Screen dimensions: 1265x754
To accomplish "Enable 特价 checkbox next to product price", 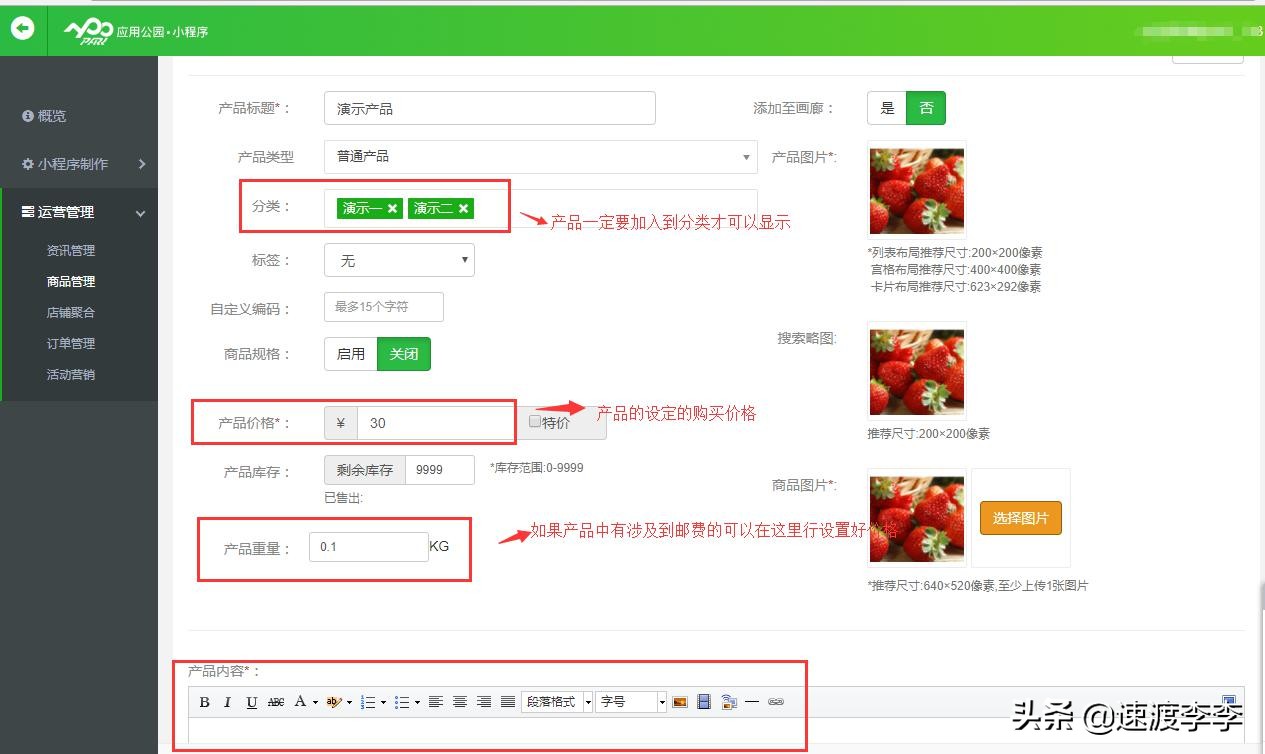I will (x=535, y=419).
